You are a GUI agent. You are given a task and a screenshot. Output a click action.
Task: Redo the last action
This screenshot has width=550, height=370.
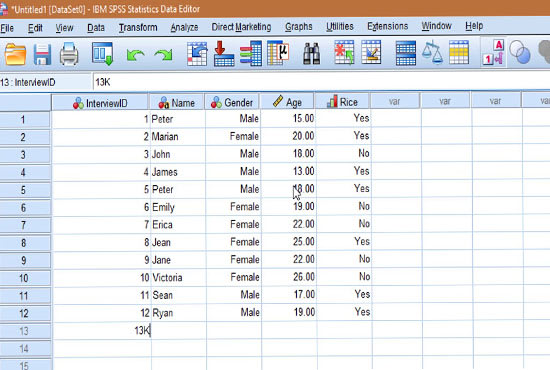[163, 55]
